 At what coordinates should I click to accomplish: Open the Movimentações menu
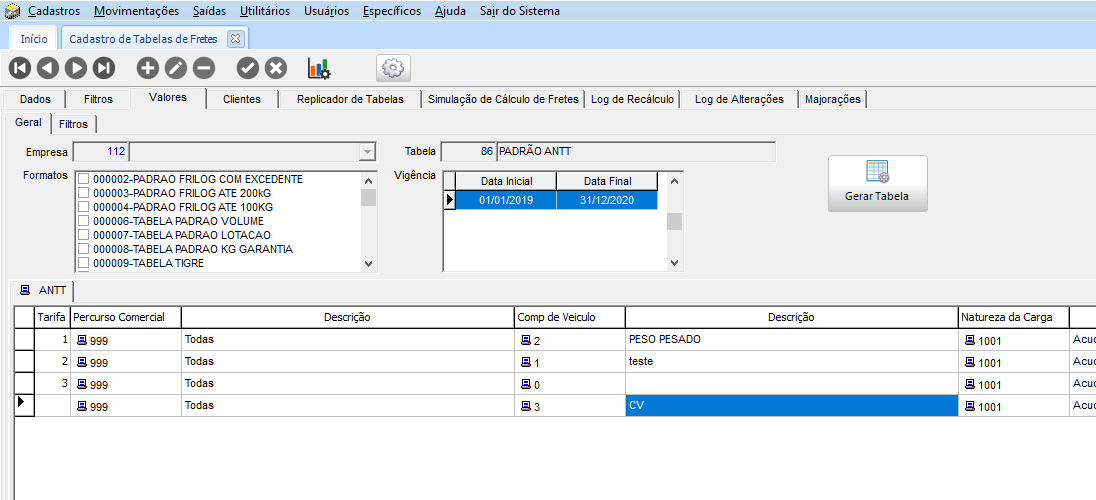136,11
